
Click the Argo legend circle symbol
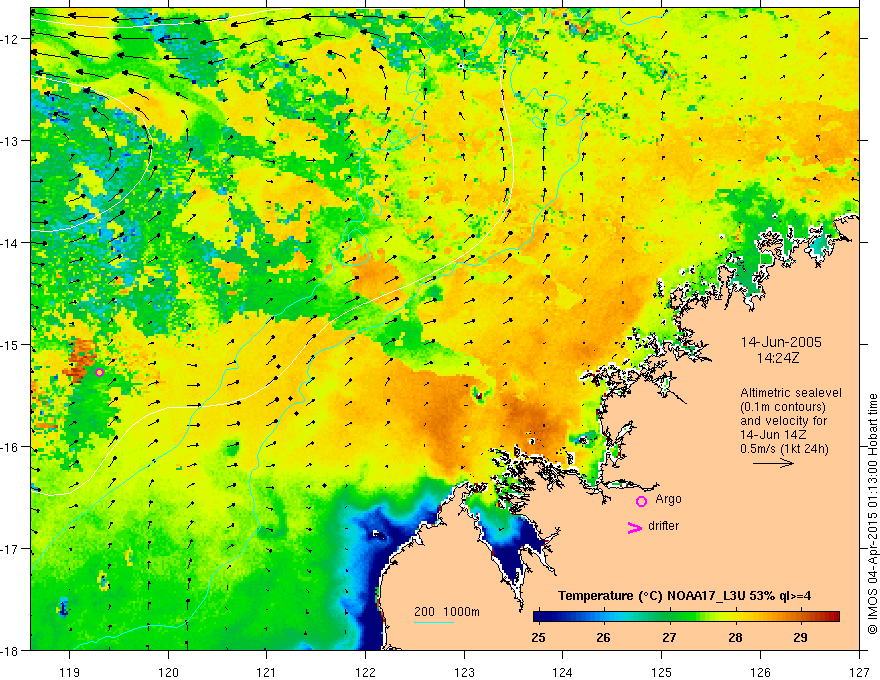[641, 502]
